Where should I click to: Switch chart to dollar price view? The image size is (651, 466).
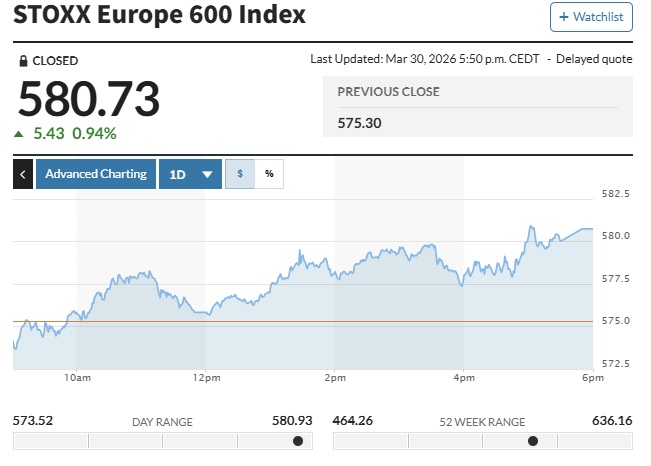coord(240,174)
